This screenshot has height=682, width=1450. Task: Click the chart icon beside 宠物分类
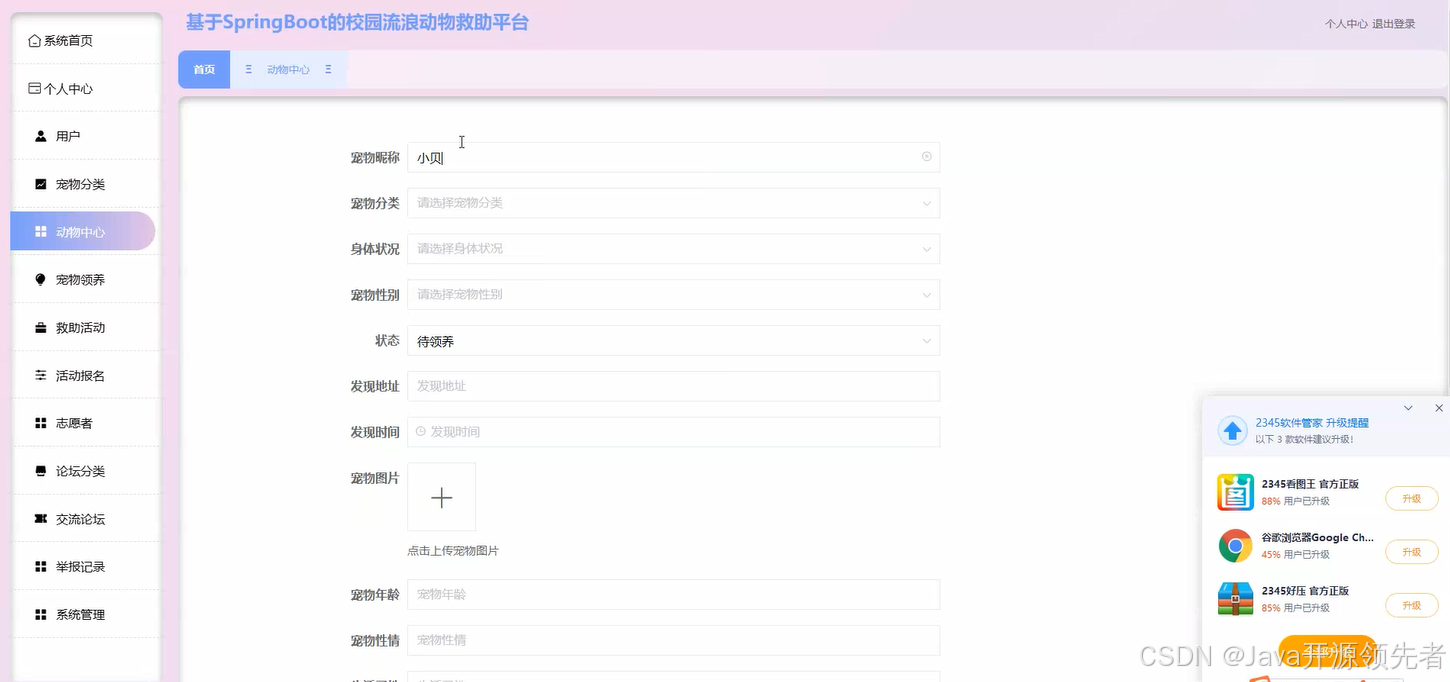point(41,184)
